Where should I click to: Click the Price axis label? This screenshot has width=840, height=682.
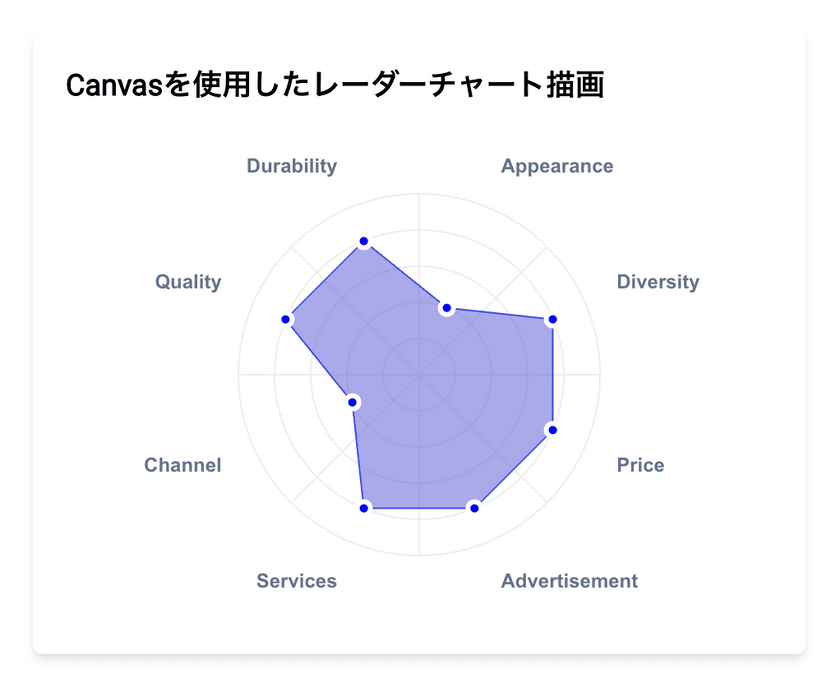[640, 465]
